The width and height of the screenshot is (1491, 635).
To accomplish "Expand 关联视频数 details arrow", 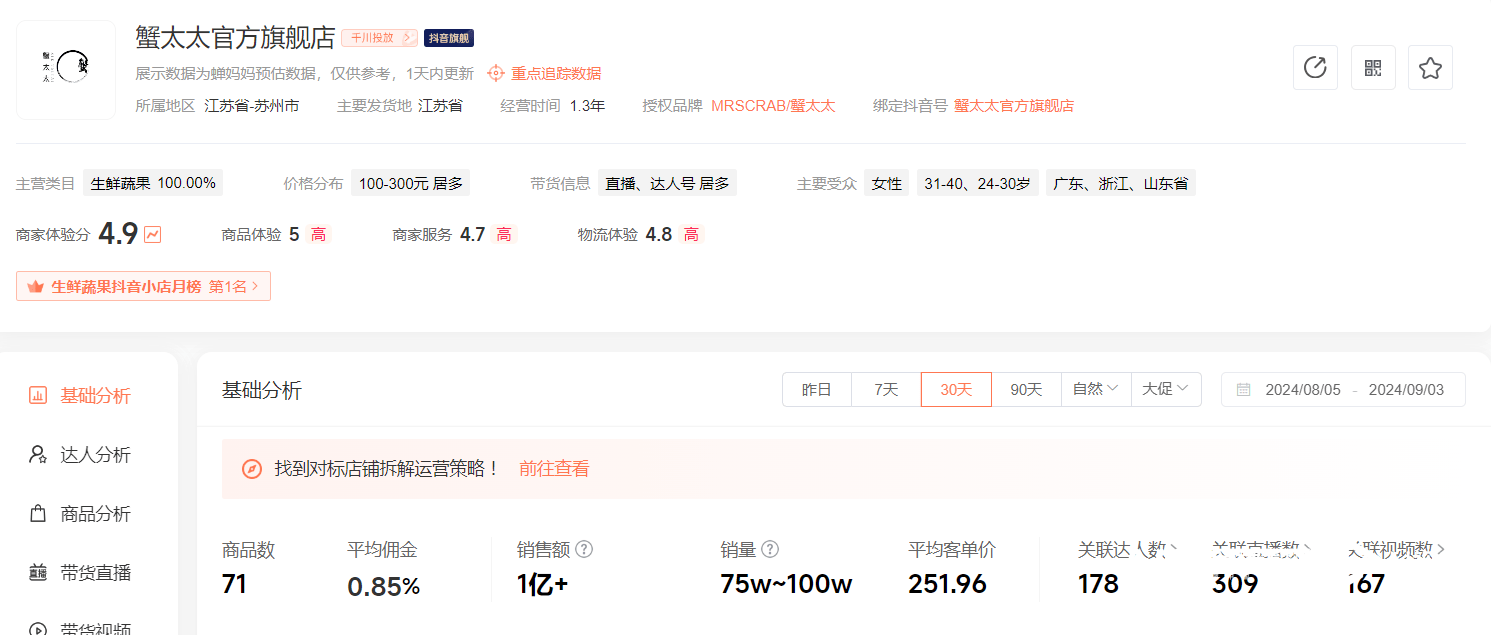I will 1441,549.
